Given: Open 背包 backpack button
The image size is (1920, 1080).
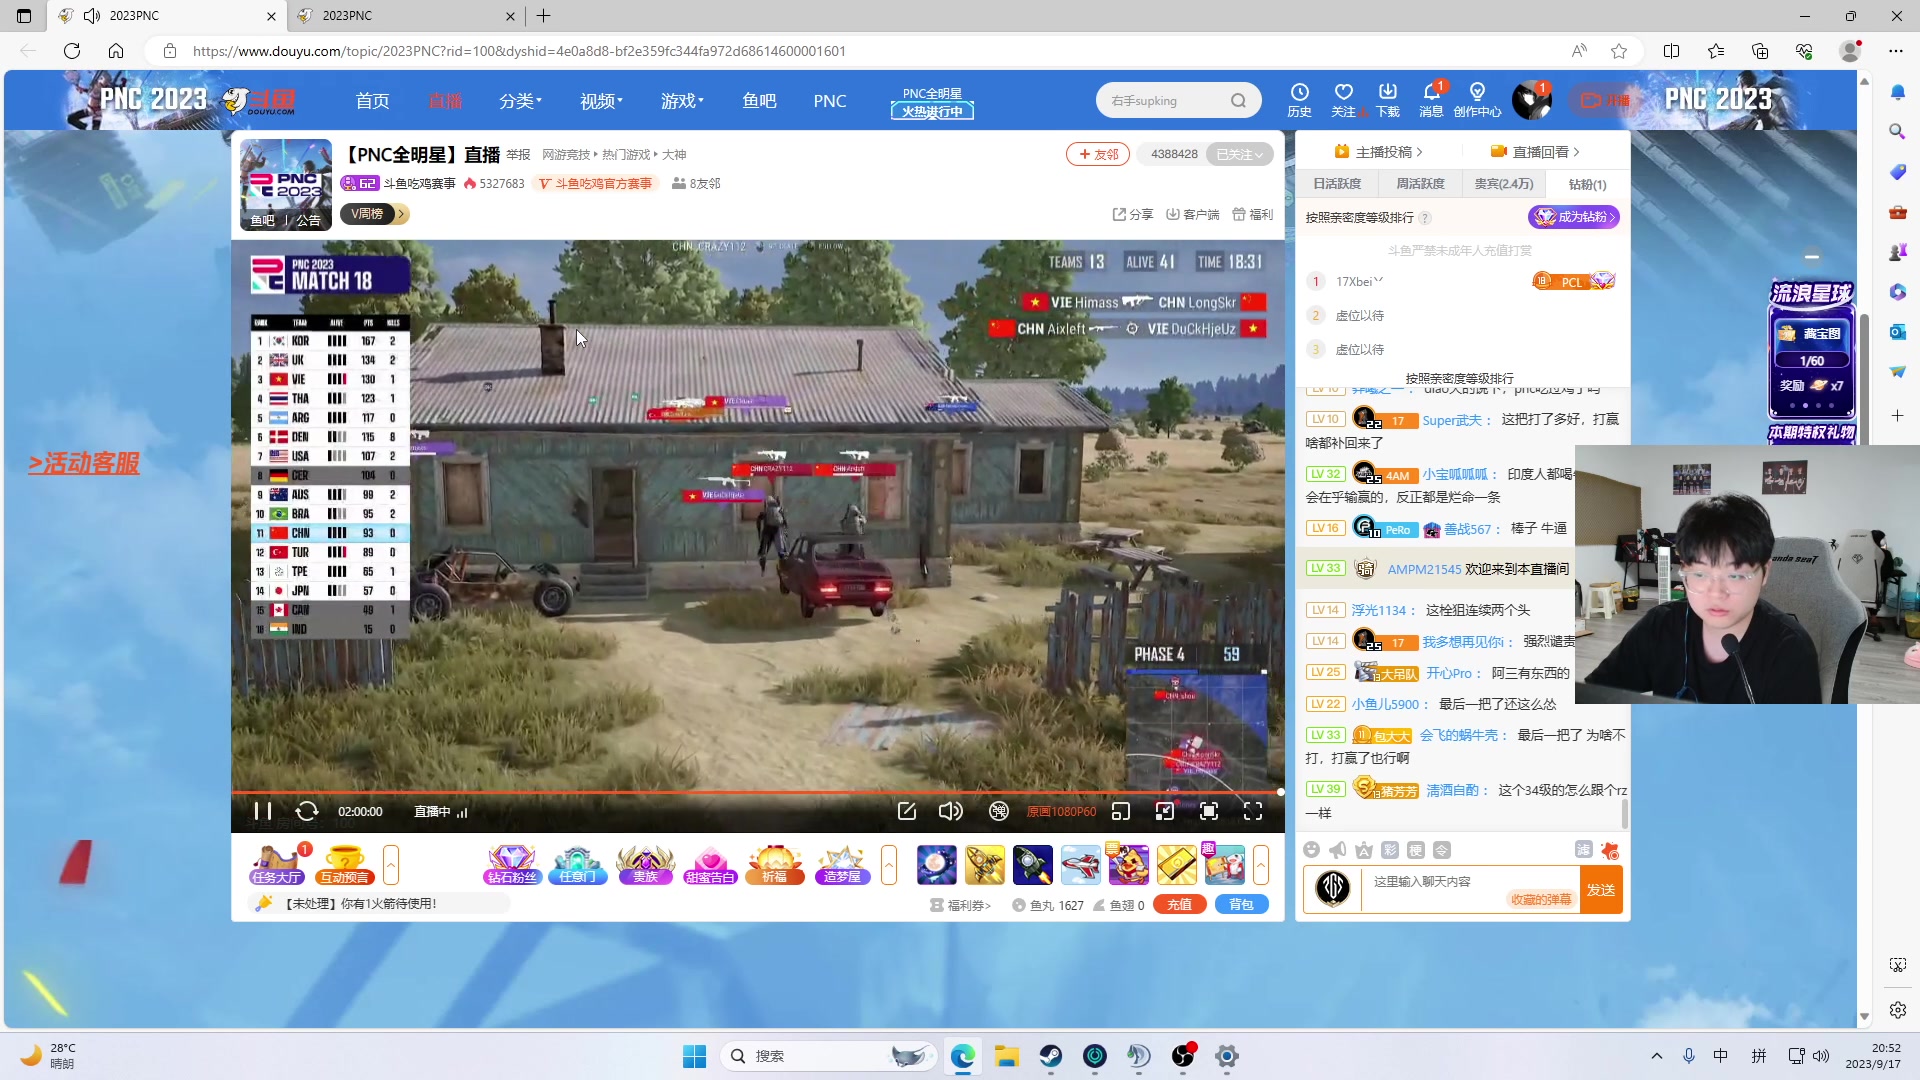Looking at the screenshot, I should (1241, 904).
